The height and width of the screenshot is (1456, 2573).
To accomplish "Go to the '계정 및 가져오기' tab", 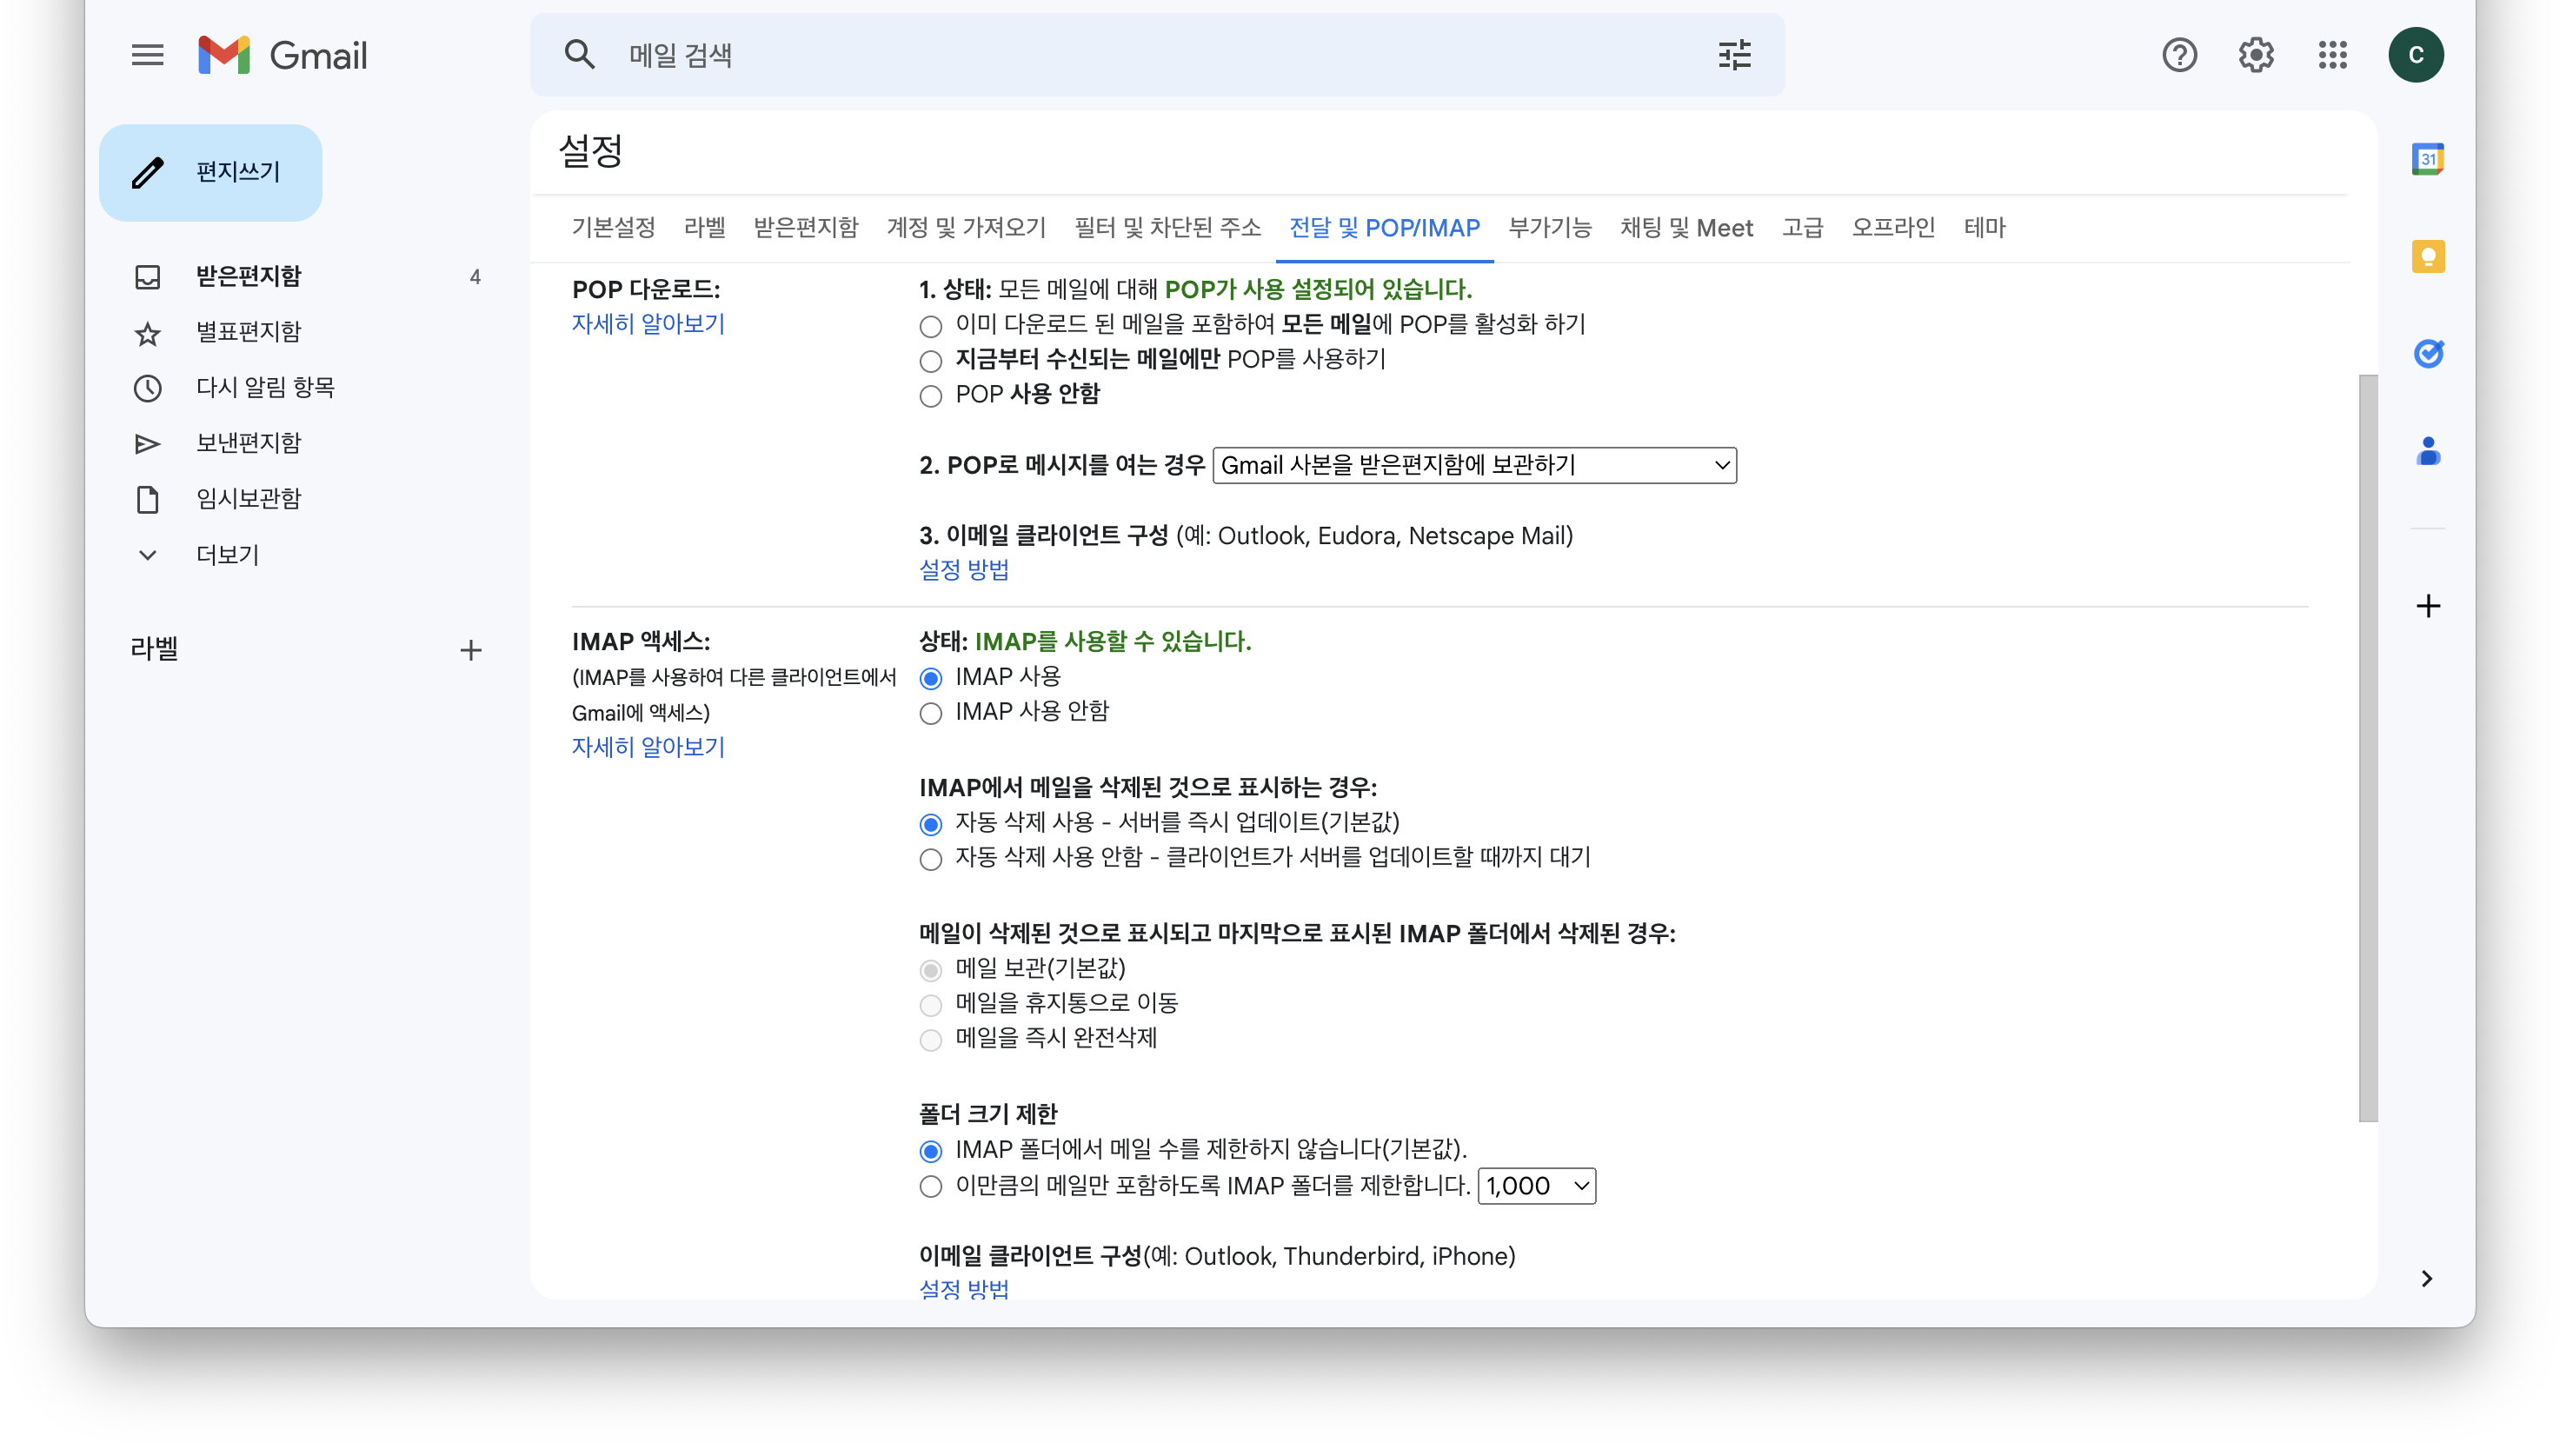I will (965, 228).
